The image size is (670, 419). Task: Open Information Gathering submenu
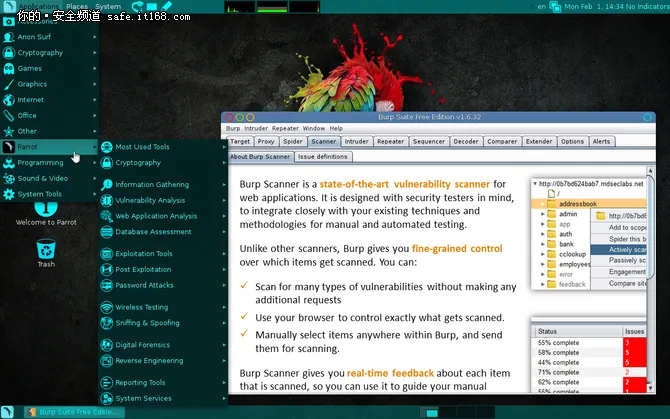[163, 185]
